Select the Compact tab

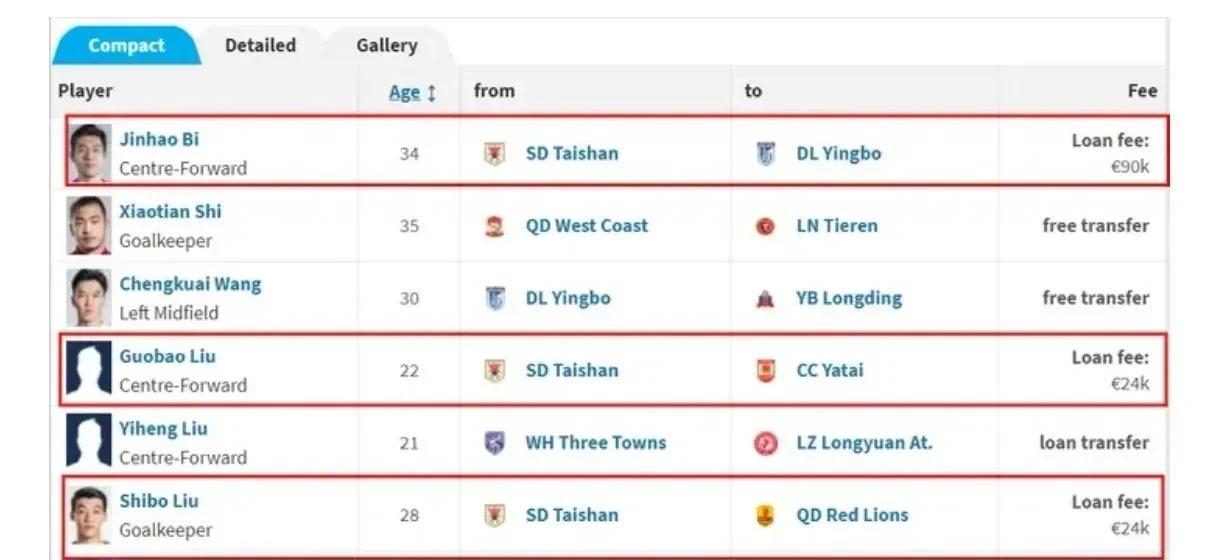click(x=126, y=46)
